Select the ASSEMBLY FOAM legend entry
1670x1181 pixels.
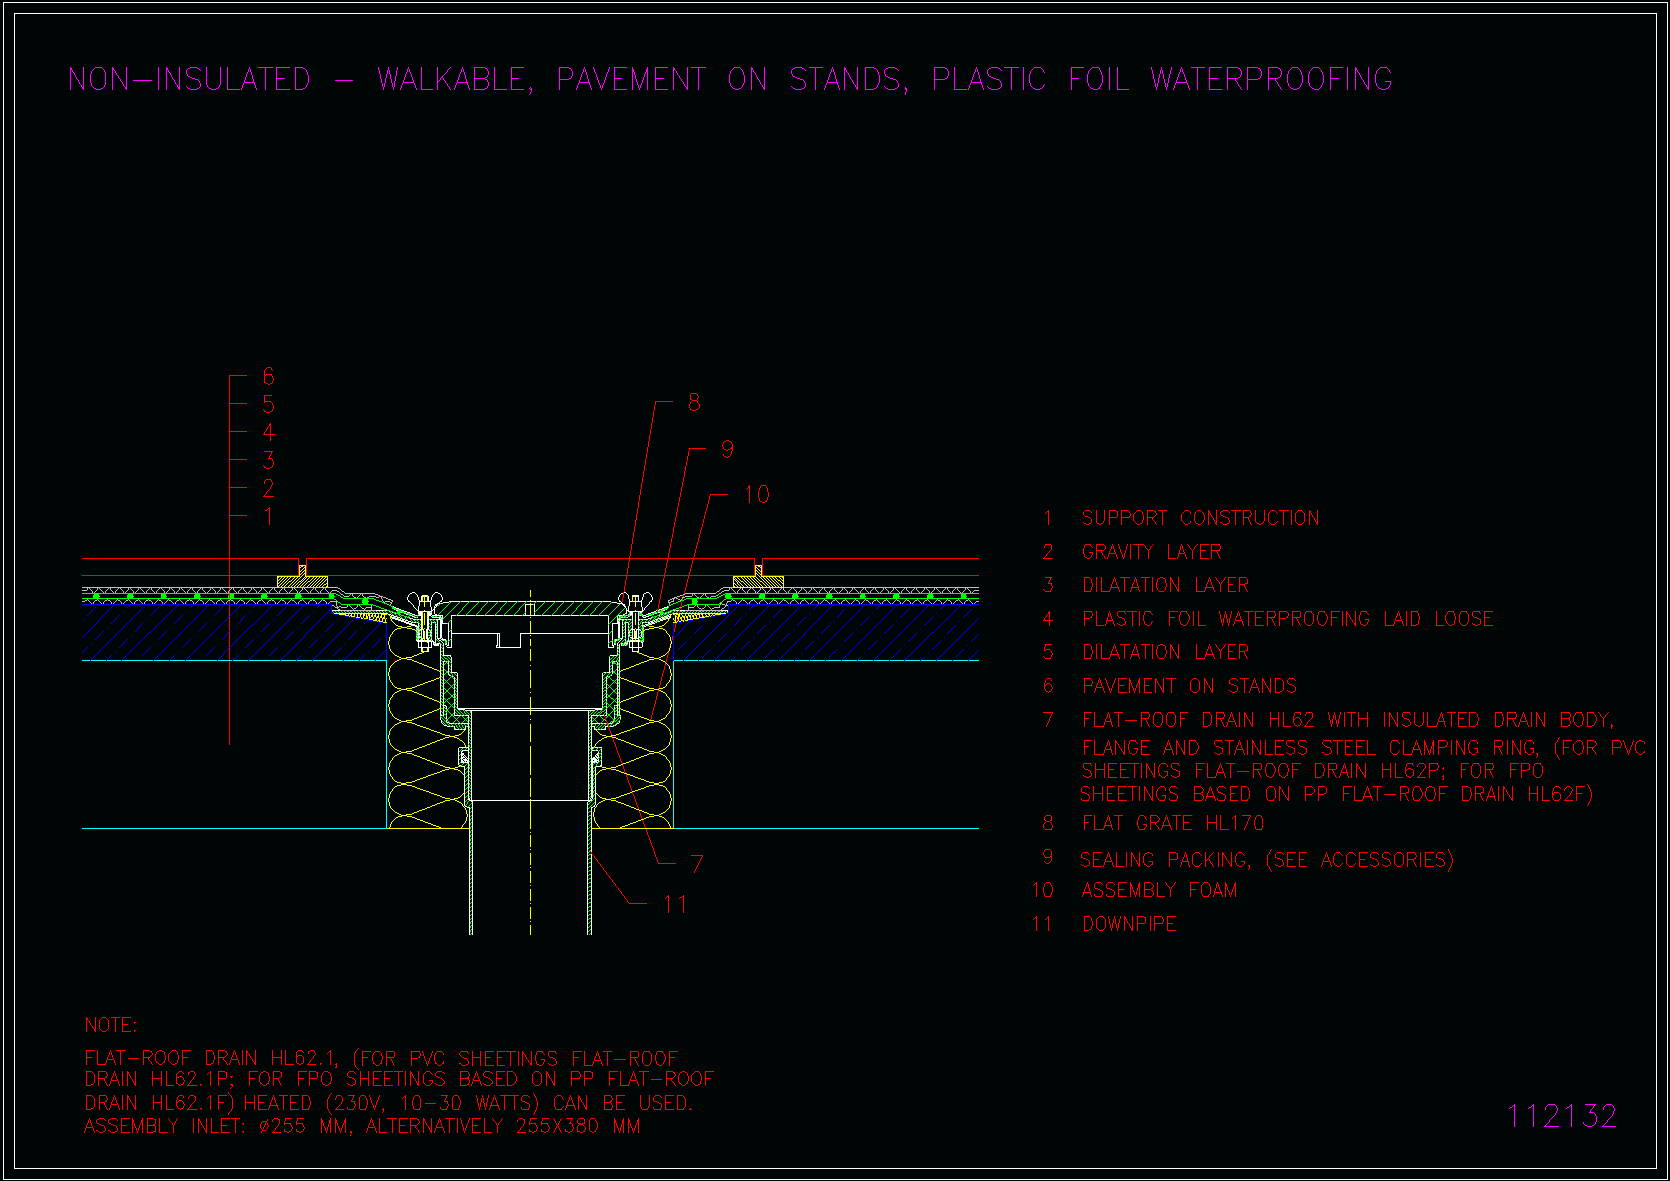click(x=1159, y=890)
